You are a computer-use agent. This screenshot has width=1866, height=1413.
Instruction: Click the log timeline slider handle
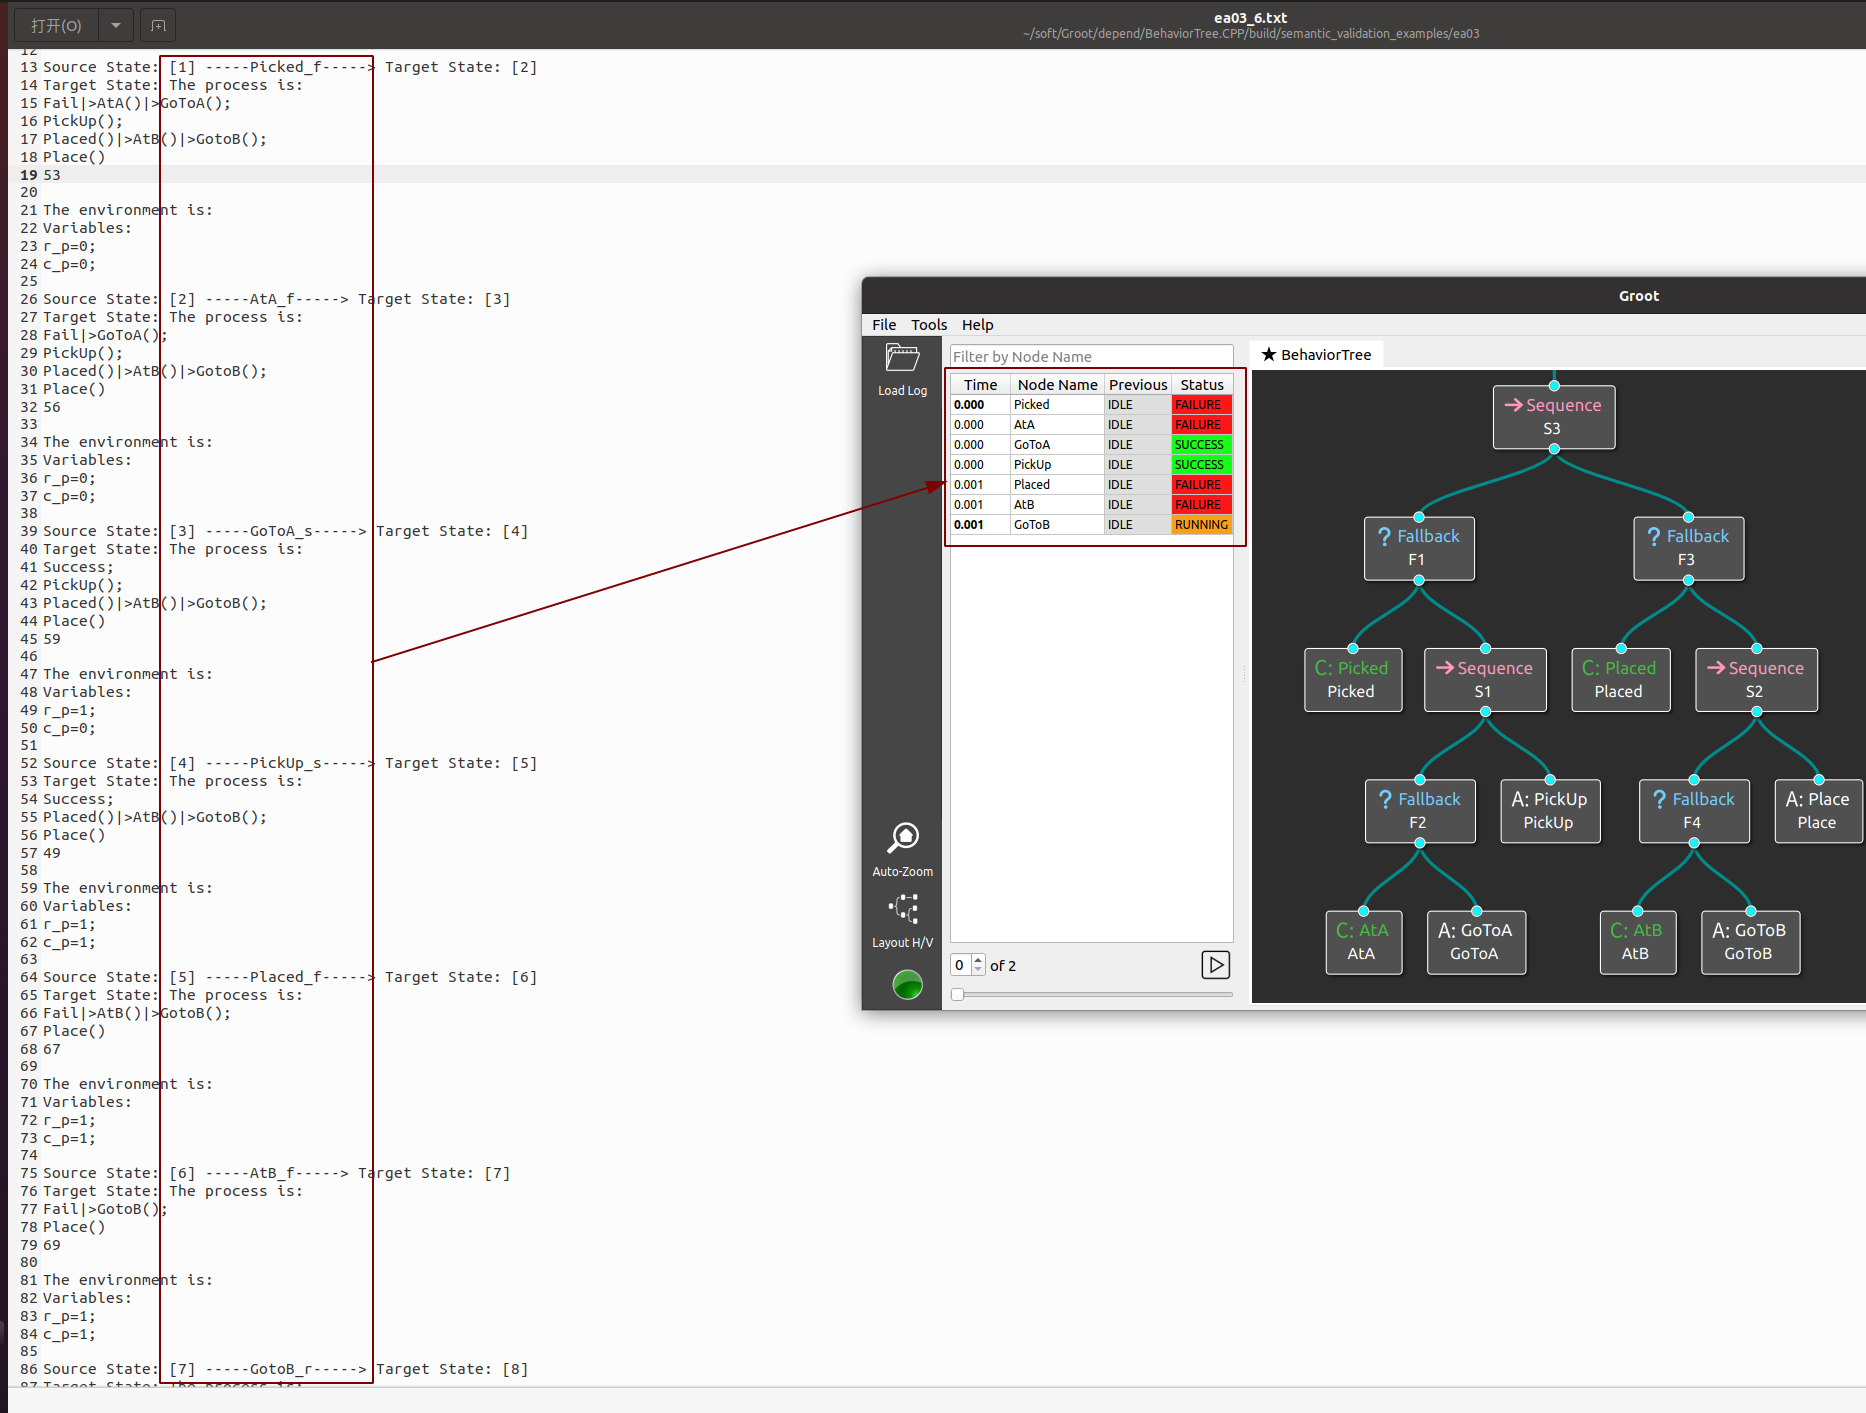click(958, 995)
